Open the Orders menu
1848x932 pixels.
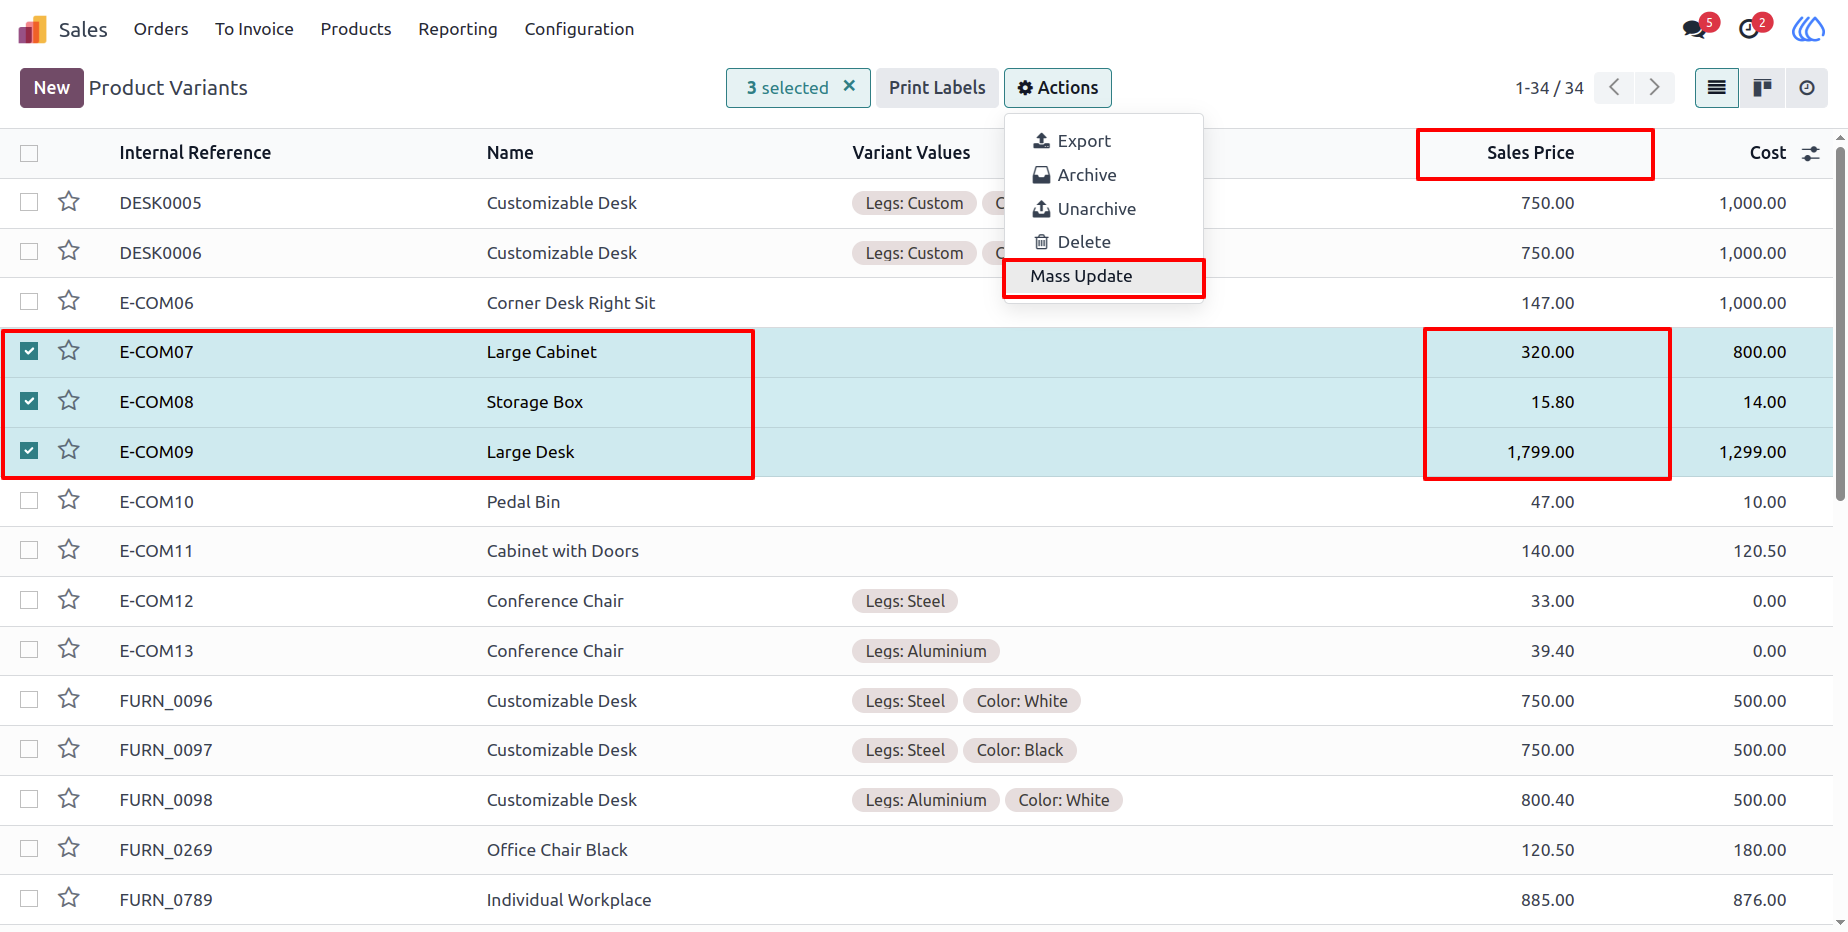click(161, 29)
